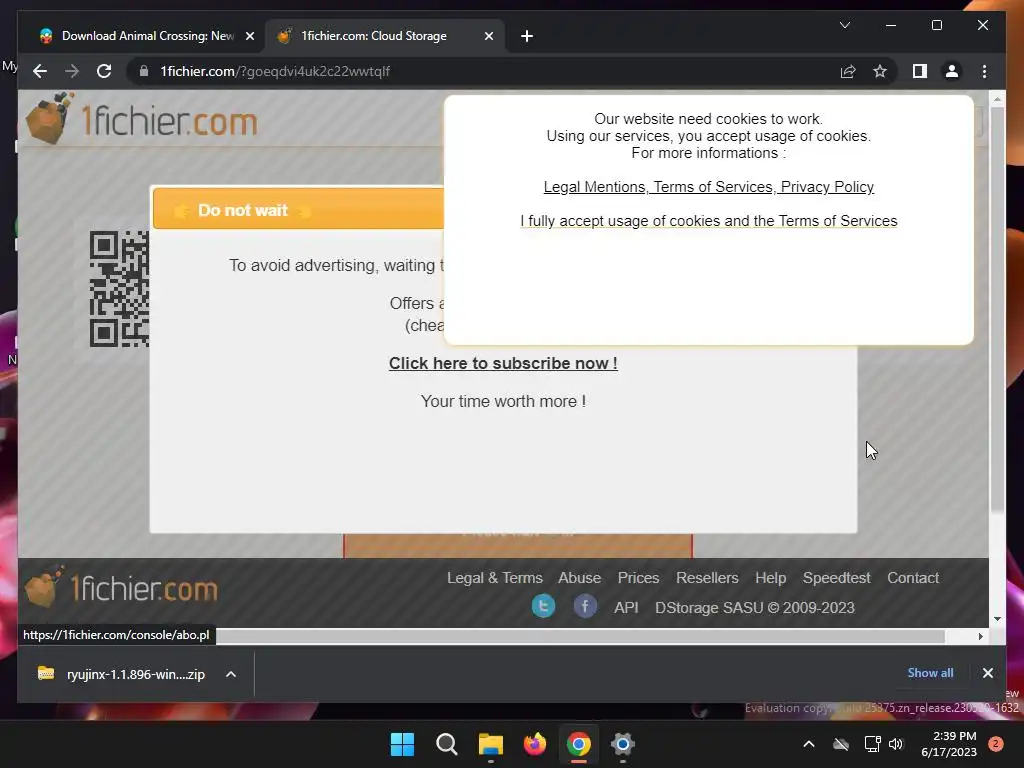Viewport: 1024px width, 768px height.
Task: Open Legal & Terms footer link
Action: click(x=494, y=578)
